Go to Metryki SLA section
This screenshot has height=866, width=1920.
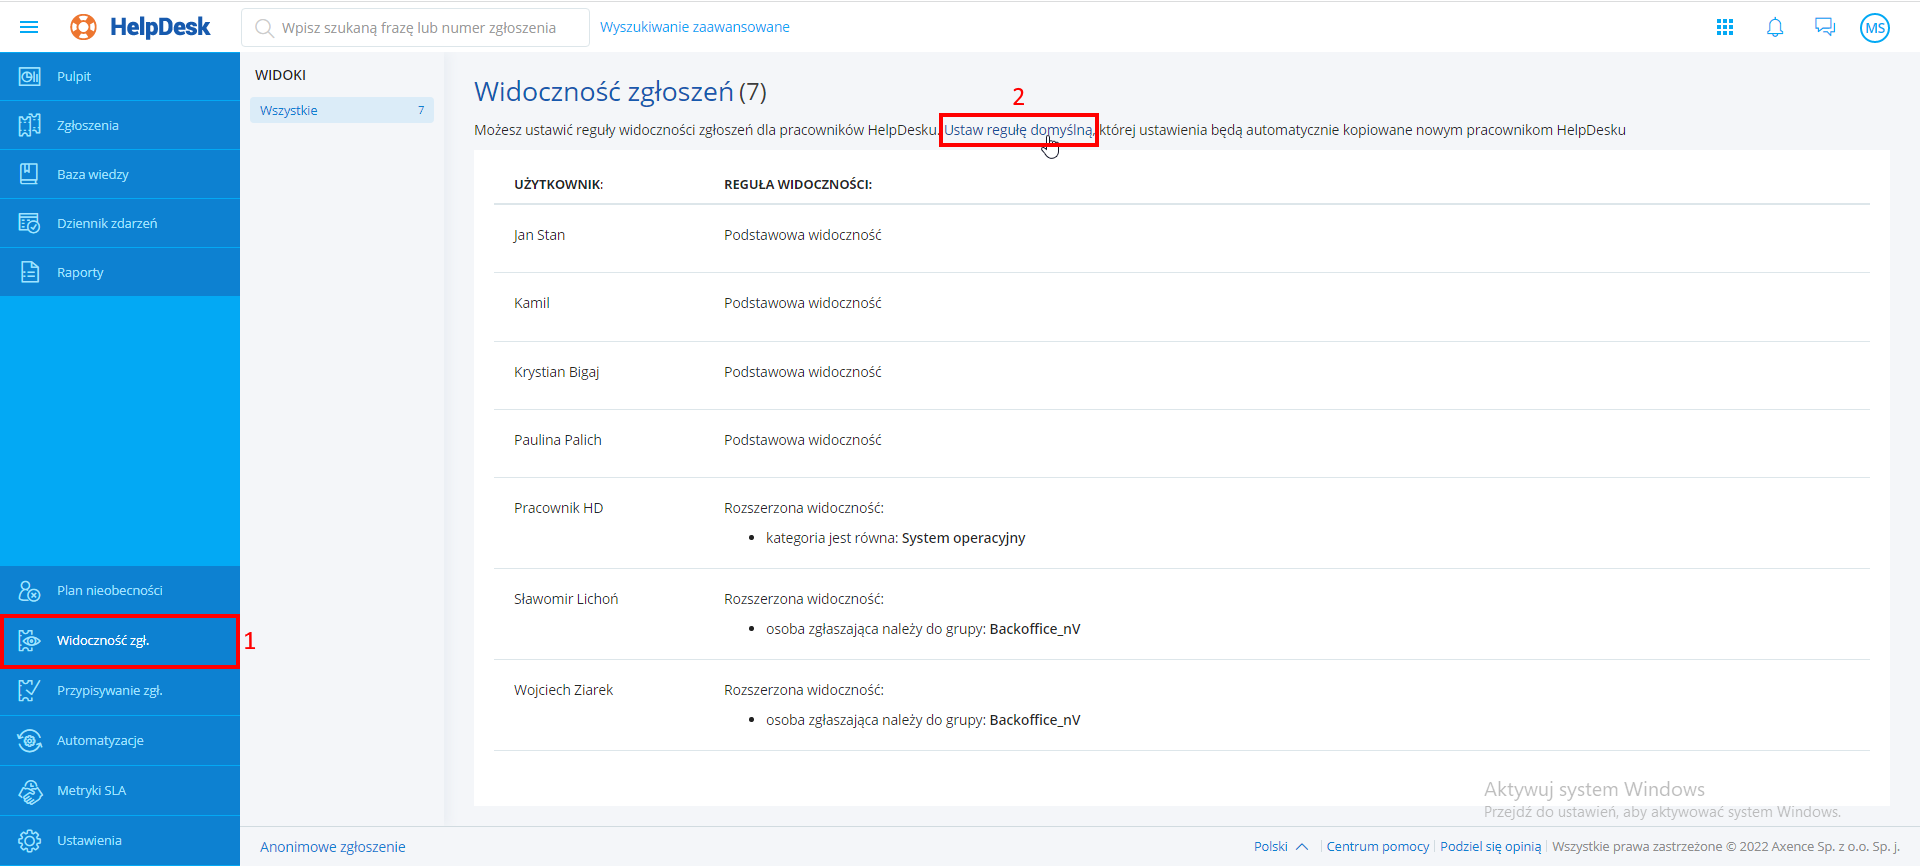(91, 791)
